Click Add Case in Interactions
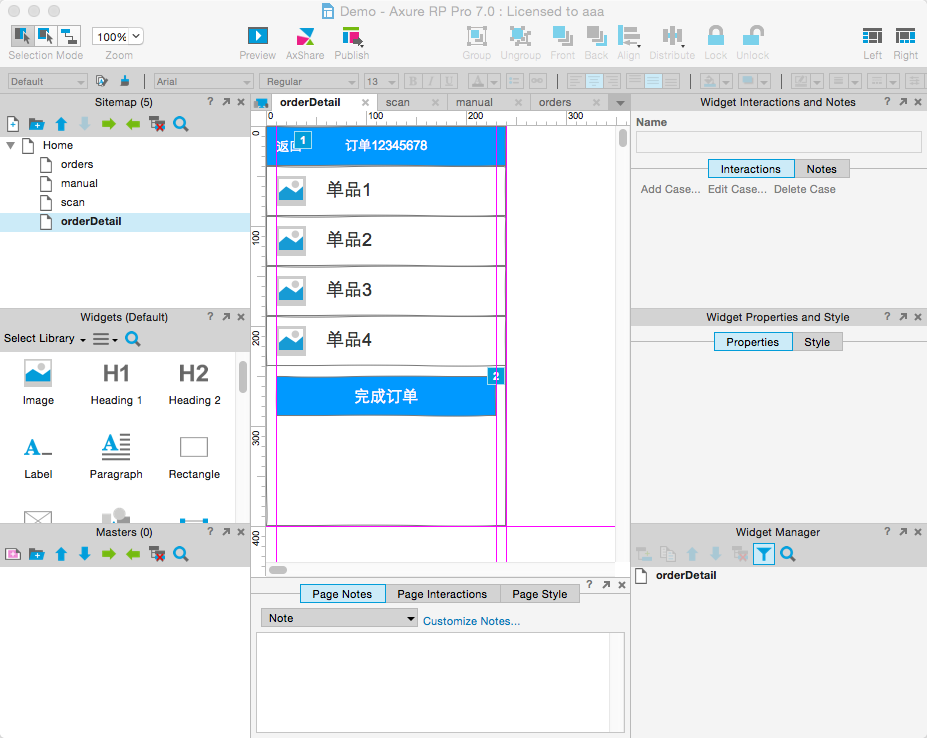The height and width of the screenshot is (738, 927). pyautogui.click(x=670, y=189)
